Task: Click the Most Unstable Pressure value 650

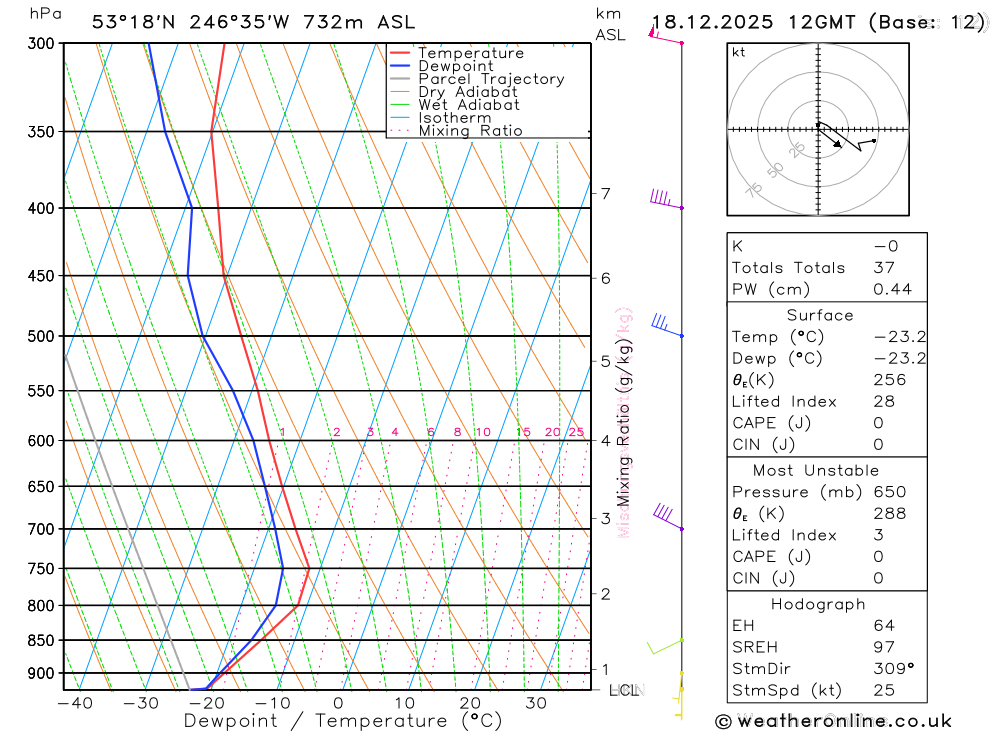Action: pos(890,492)
